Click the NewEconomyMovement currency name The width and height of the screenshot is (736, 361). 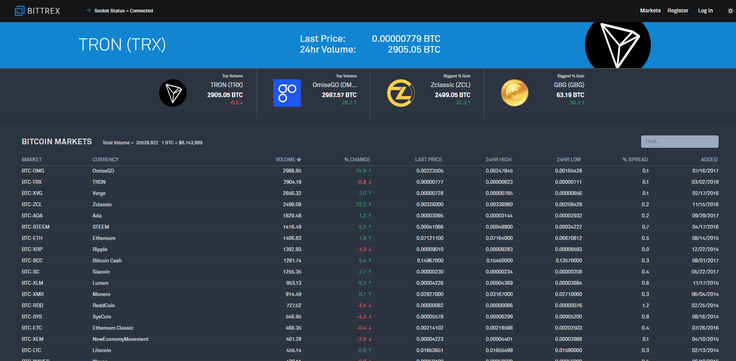121,339
